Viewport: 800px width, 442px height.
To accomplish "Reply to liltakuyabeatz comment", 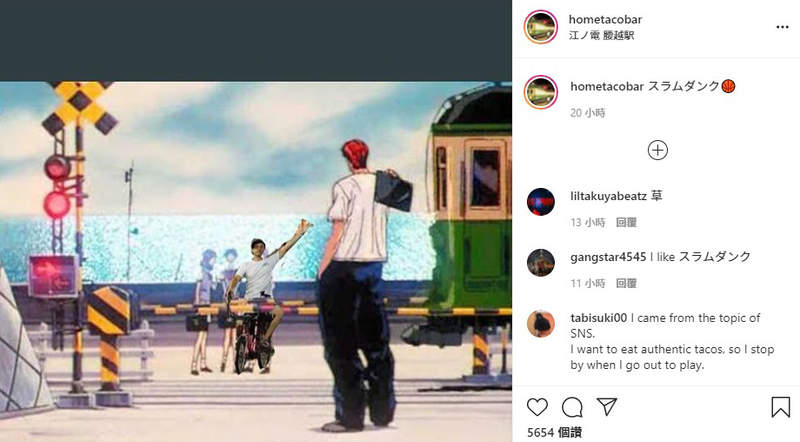I will (x=626, y=223).
